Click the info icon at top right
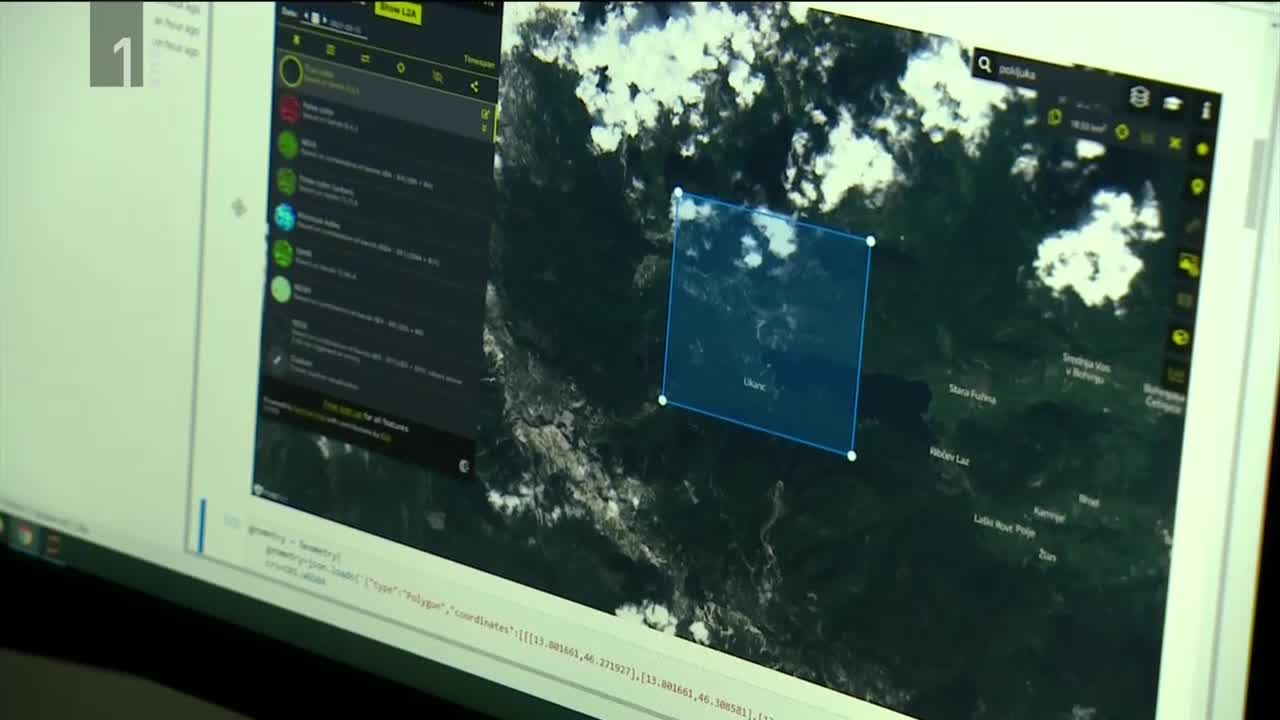Image resolution: width=1280 pixels, height=720 pixels. click(1206, 110)
